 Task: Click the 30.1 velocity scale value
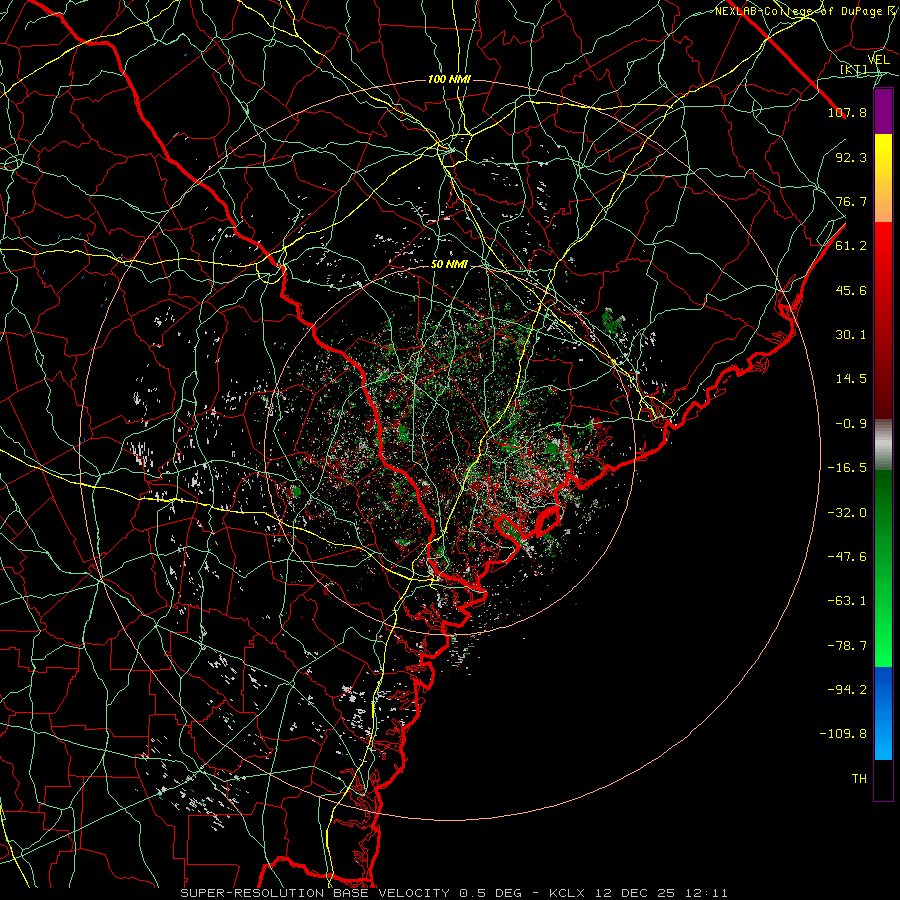tap(851, 335)
